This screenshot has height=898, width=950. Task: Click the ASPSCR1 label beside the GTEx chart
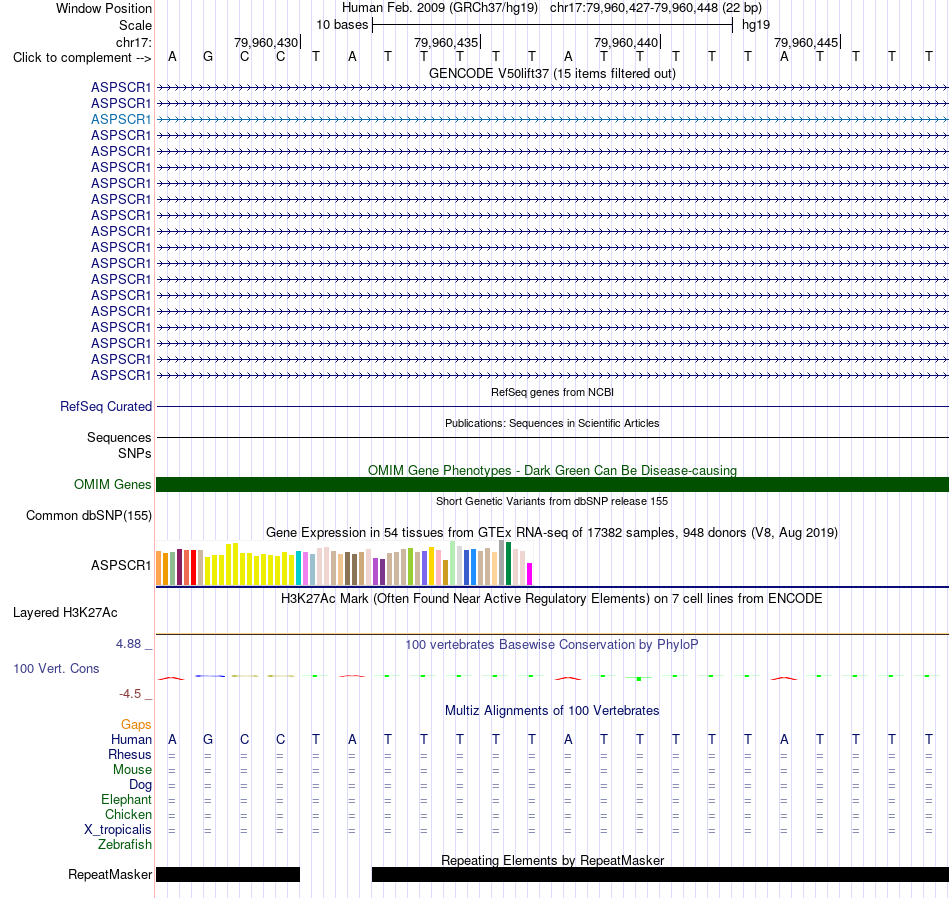coord(121,565)
